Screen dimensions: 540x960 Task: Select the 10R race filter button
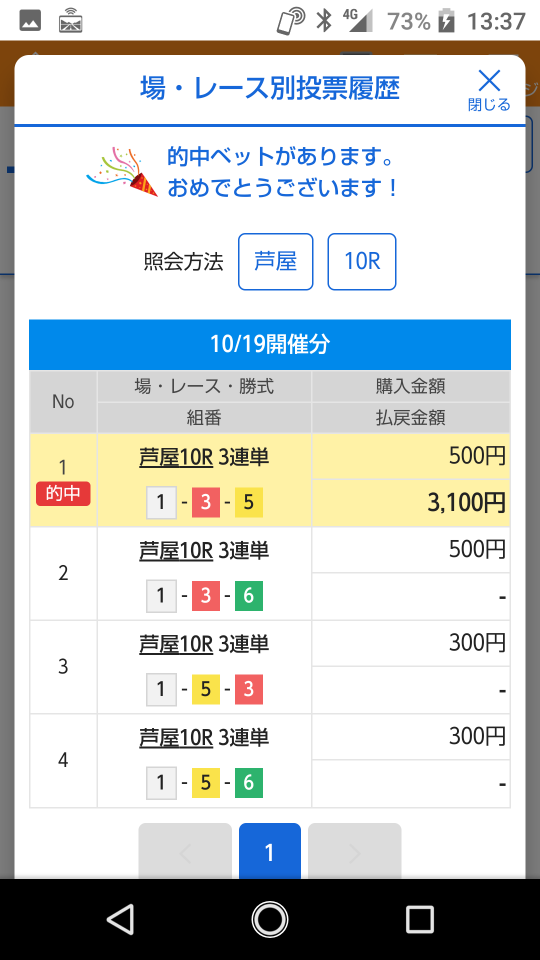362,261
